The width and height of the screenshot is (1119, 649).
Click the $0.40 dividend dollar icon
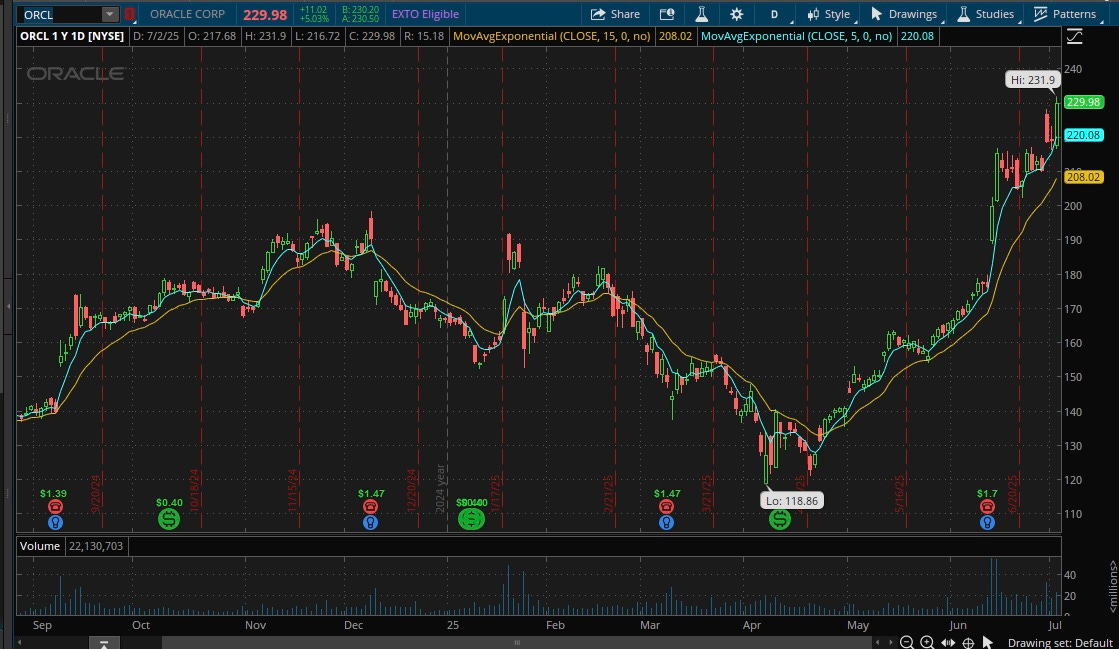169,519
